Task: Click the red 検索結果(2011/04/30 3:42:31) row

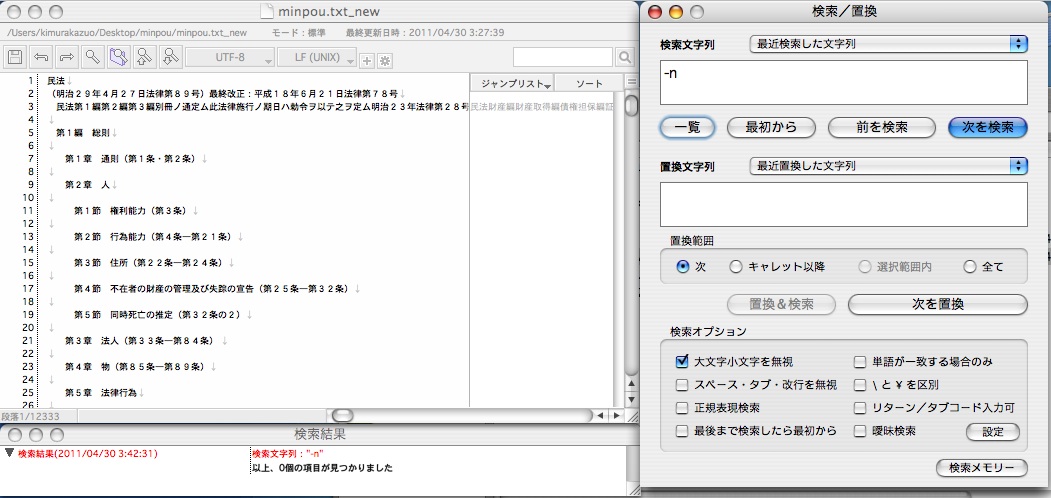Action: pyautogui.click(x=87, y=453)
